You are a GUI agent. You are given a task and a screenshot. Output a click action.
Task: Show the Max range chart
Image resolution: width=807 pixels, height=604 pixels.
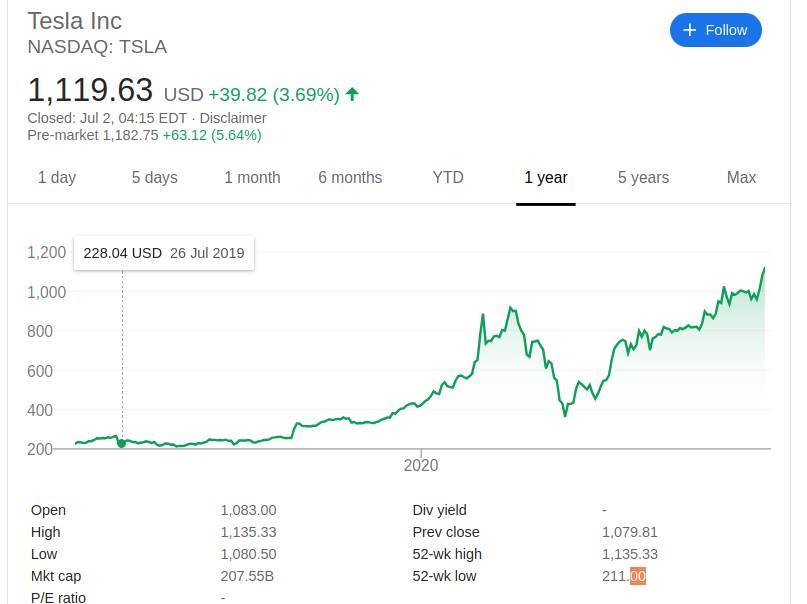tap(741, 177)
